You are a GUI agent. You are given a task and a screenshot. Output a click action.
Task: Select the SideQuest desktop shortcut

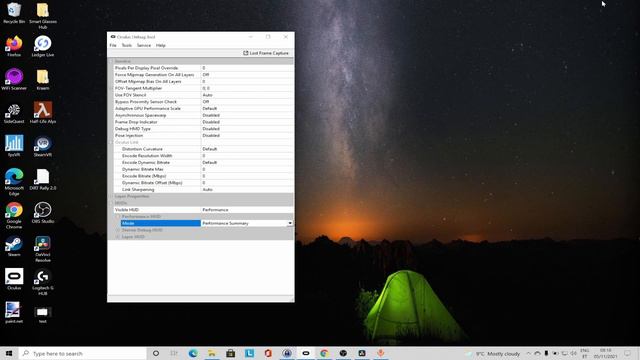(x=14, y=113)
